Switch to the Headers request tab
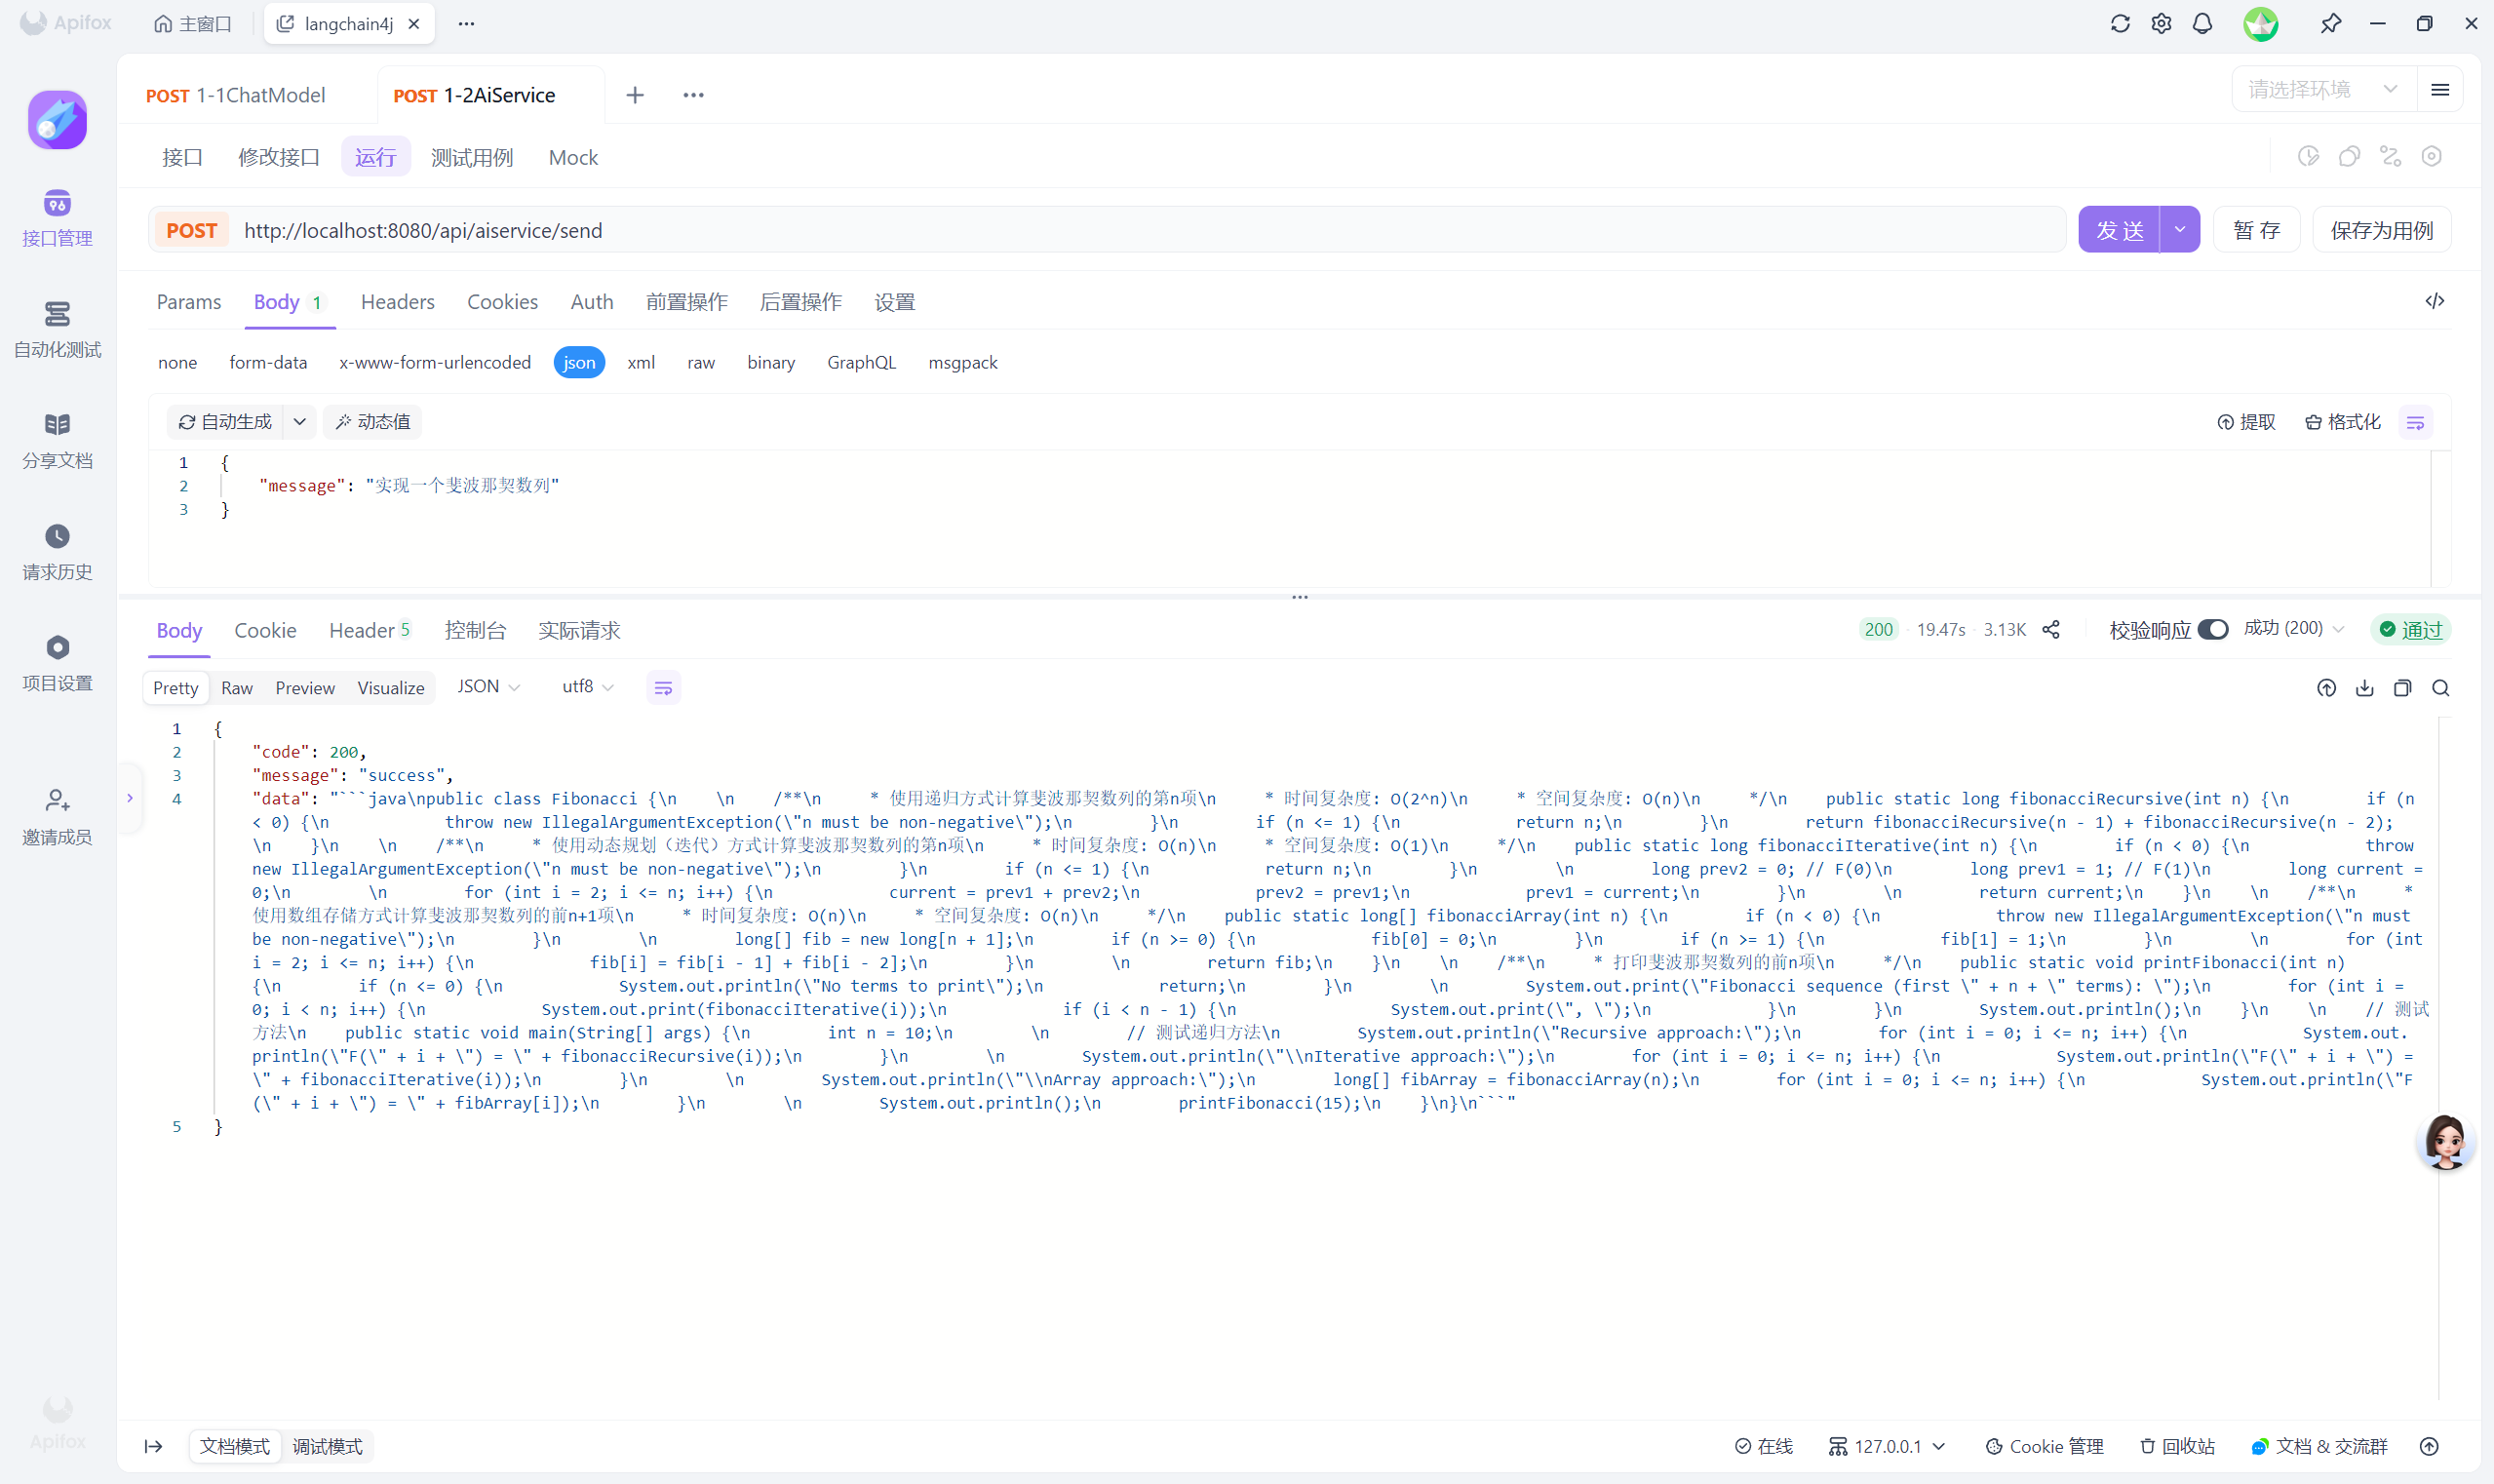The image size is (2494, 1484). pos(398,302)
